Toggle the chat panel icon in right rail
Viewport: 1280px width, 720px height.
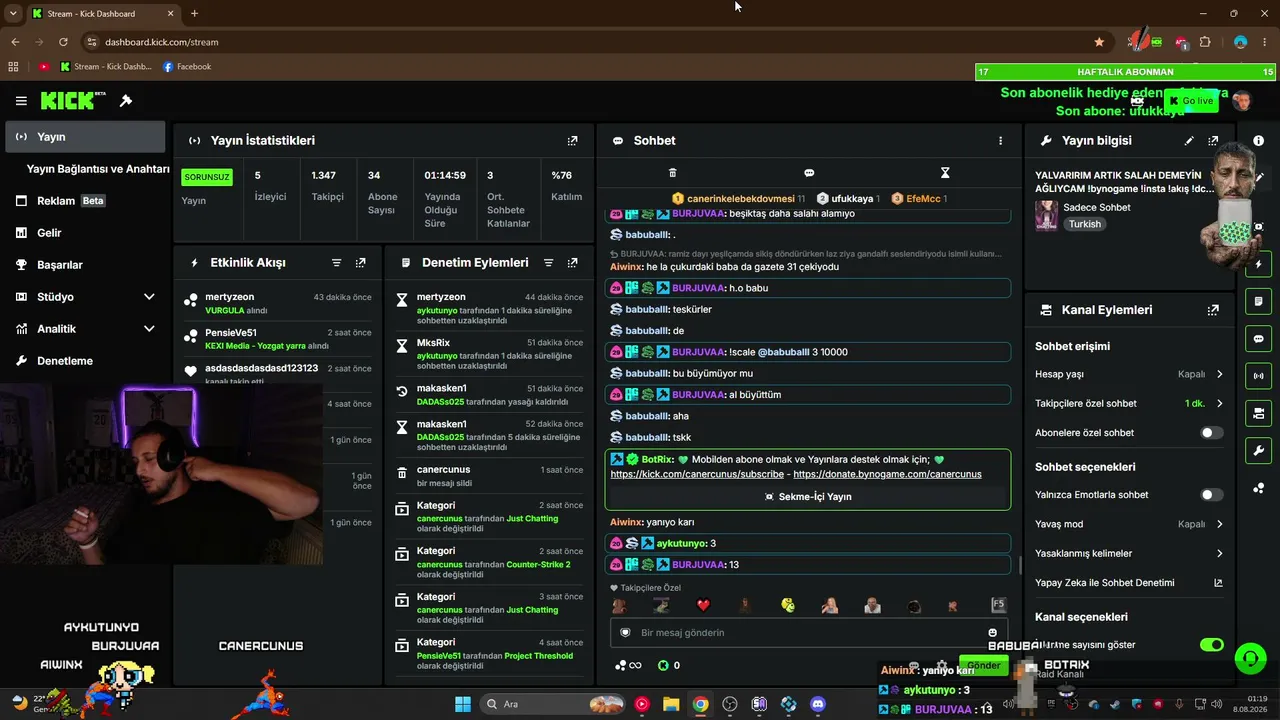1259,339
